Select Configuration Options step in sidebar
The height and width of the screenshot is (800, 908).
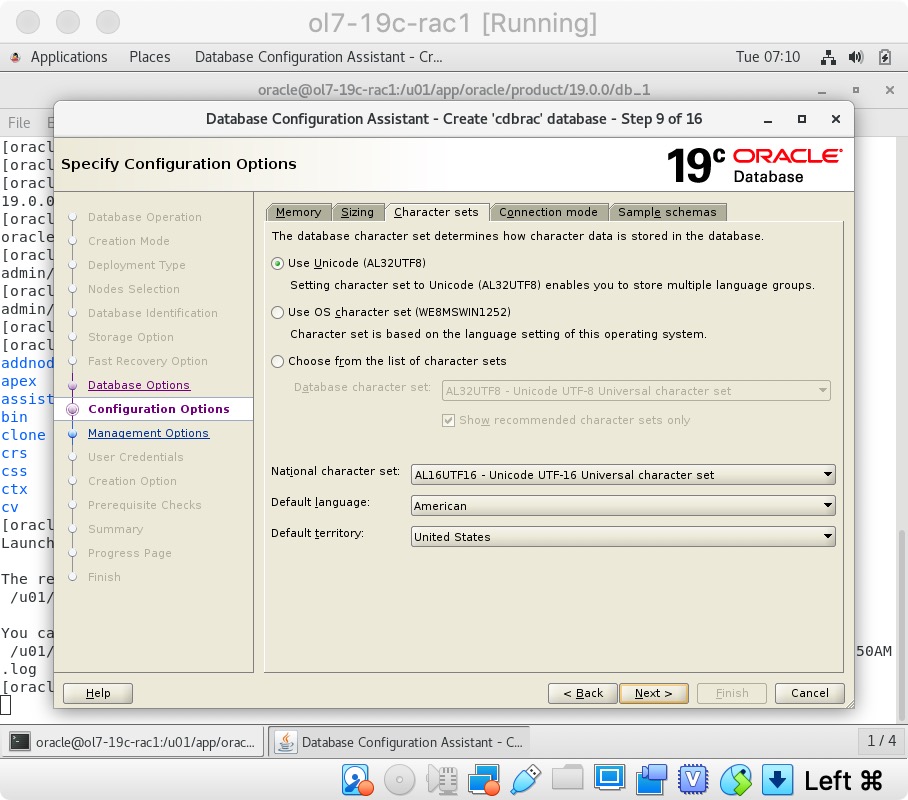coord(159,409)
